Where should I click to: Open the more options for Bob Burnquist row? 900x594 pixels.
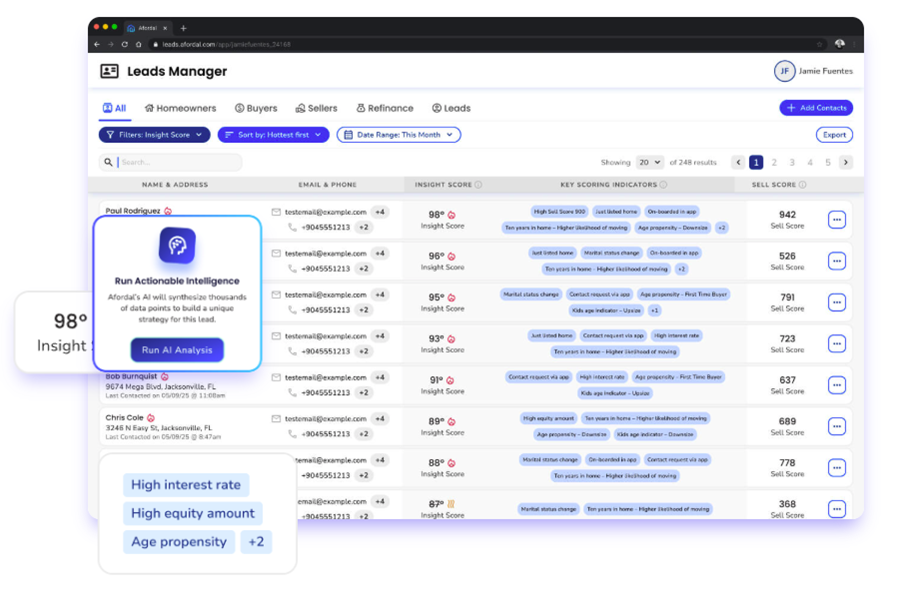pyautogui.click(x=837, y=385)
